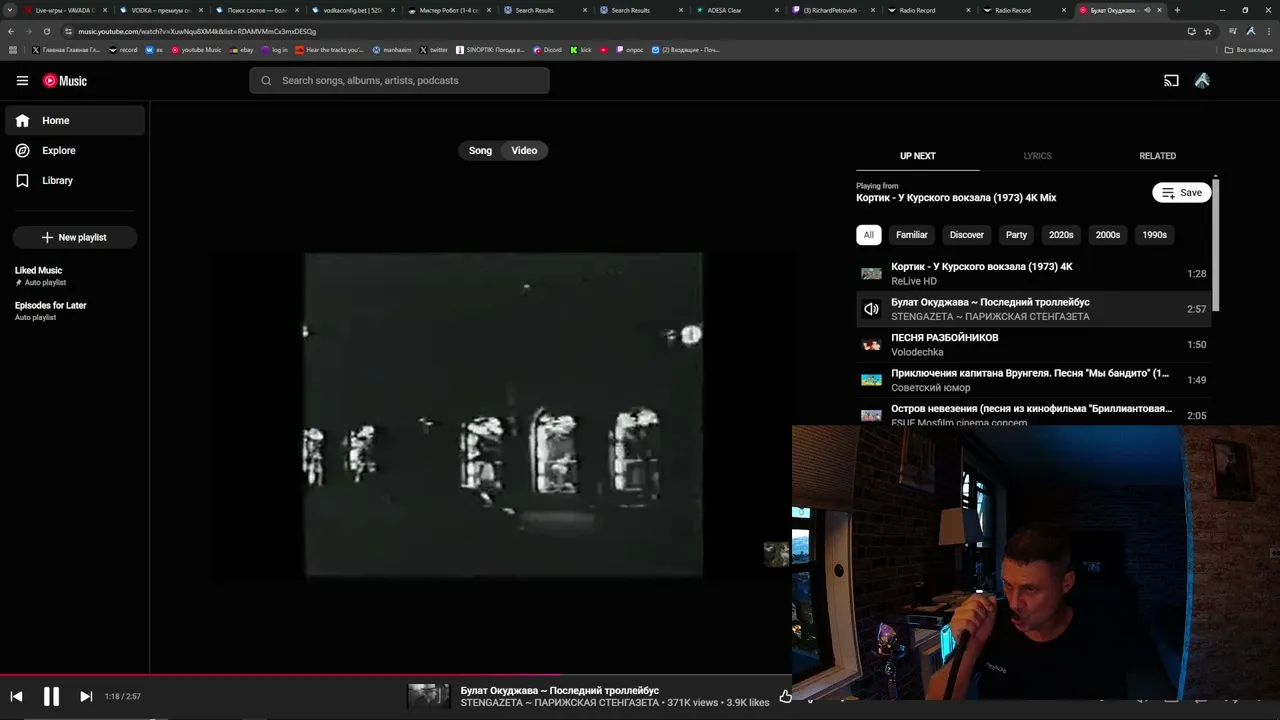Play 'ПЕСНЯ РАЗБОЙНИКОВ' from the queue
This screenshot has height=720, width=1280.
point(1034,345)
